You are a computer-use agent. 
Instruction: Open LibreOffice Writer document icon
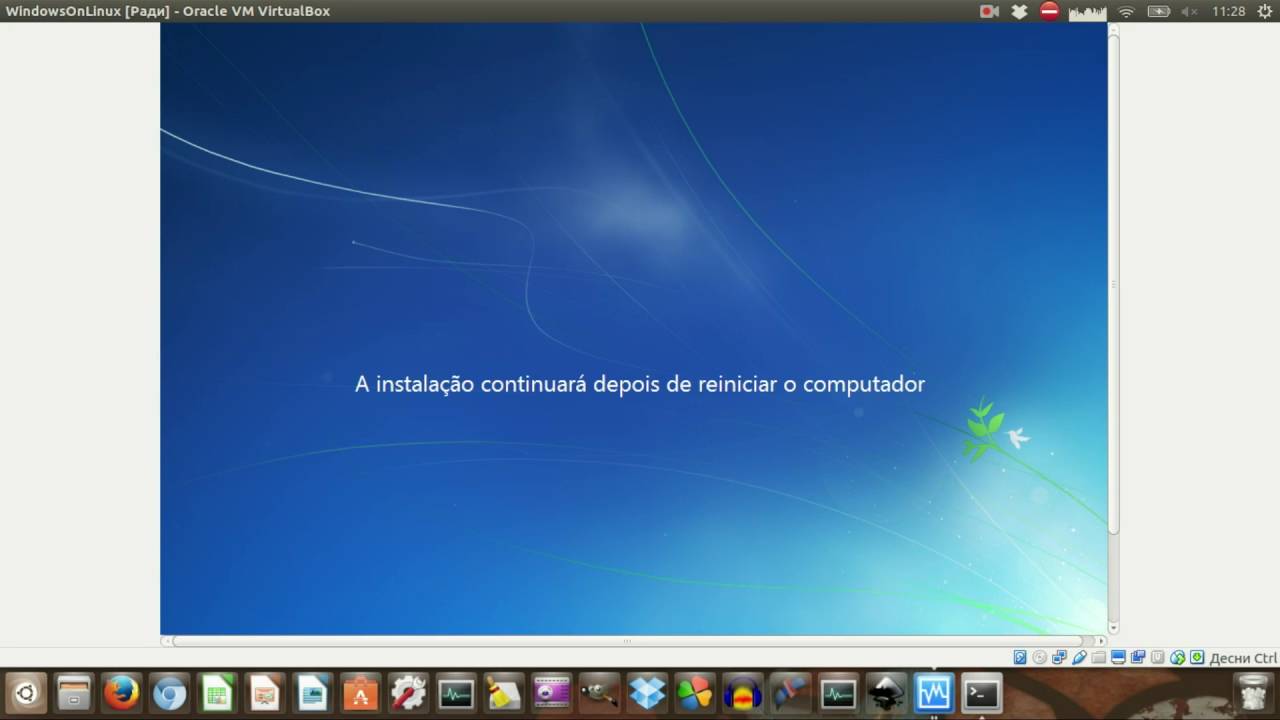click(x=313, y=692)
